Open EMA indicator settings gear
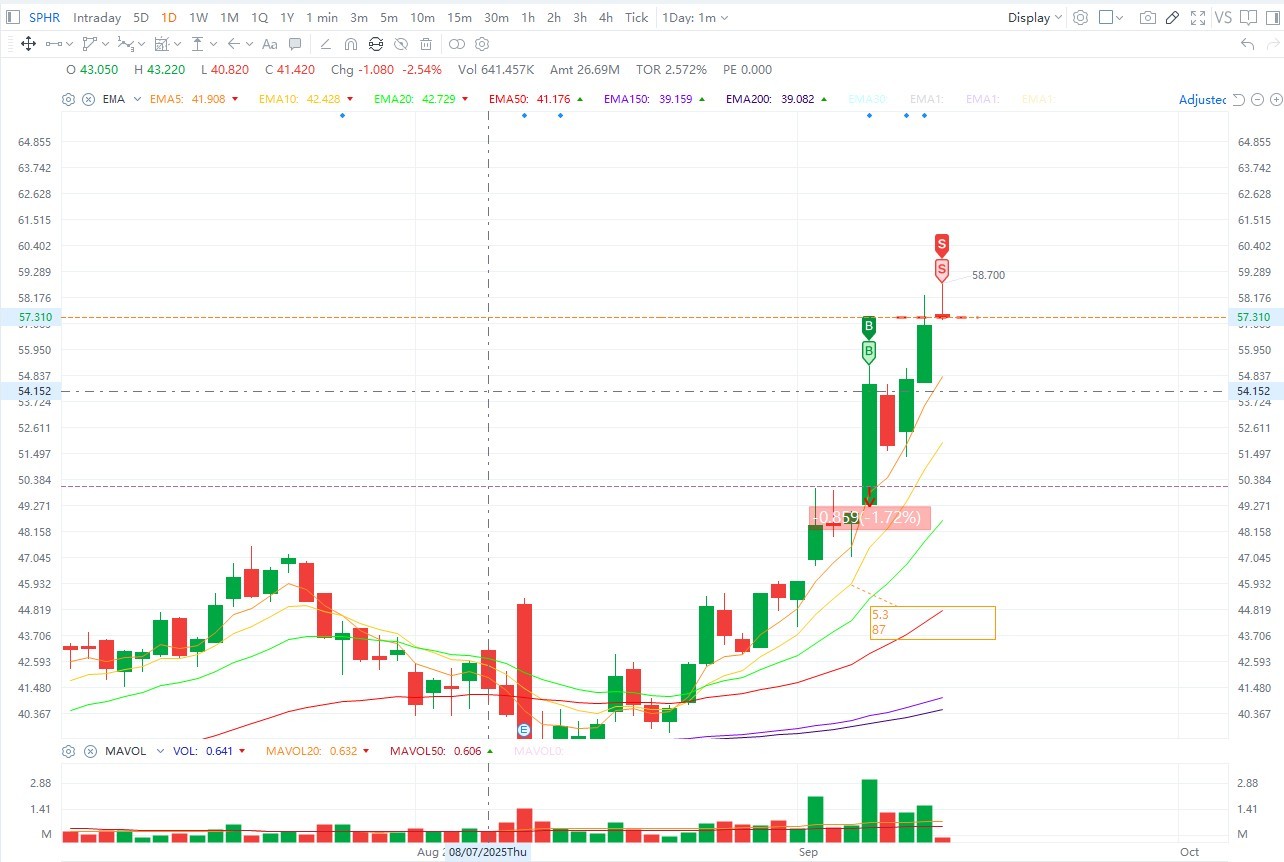This screenshot has height=862, width=1284. tap(68, 99)
